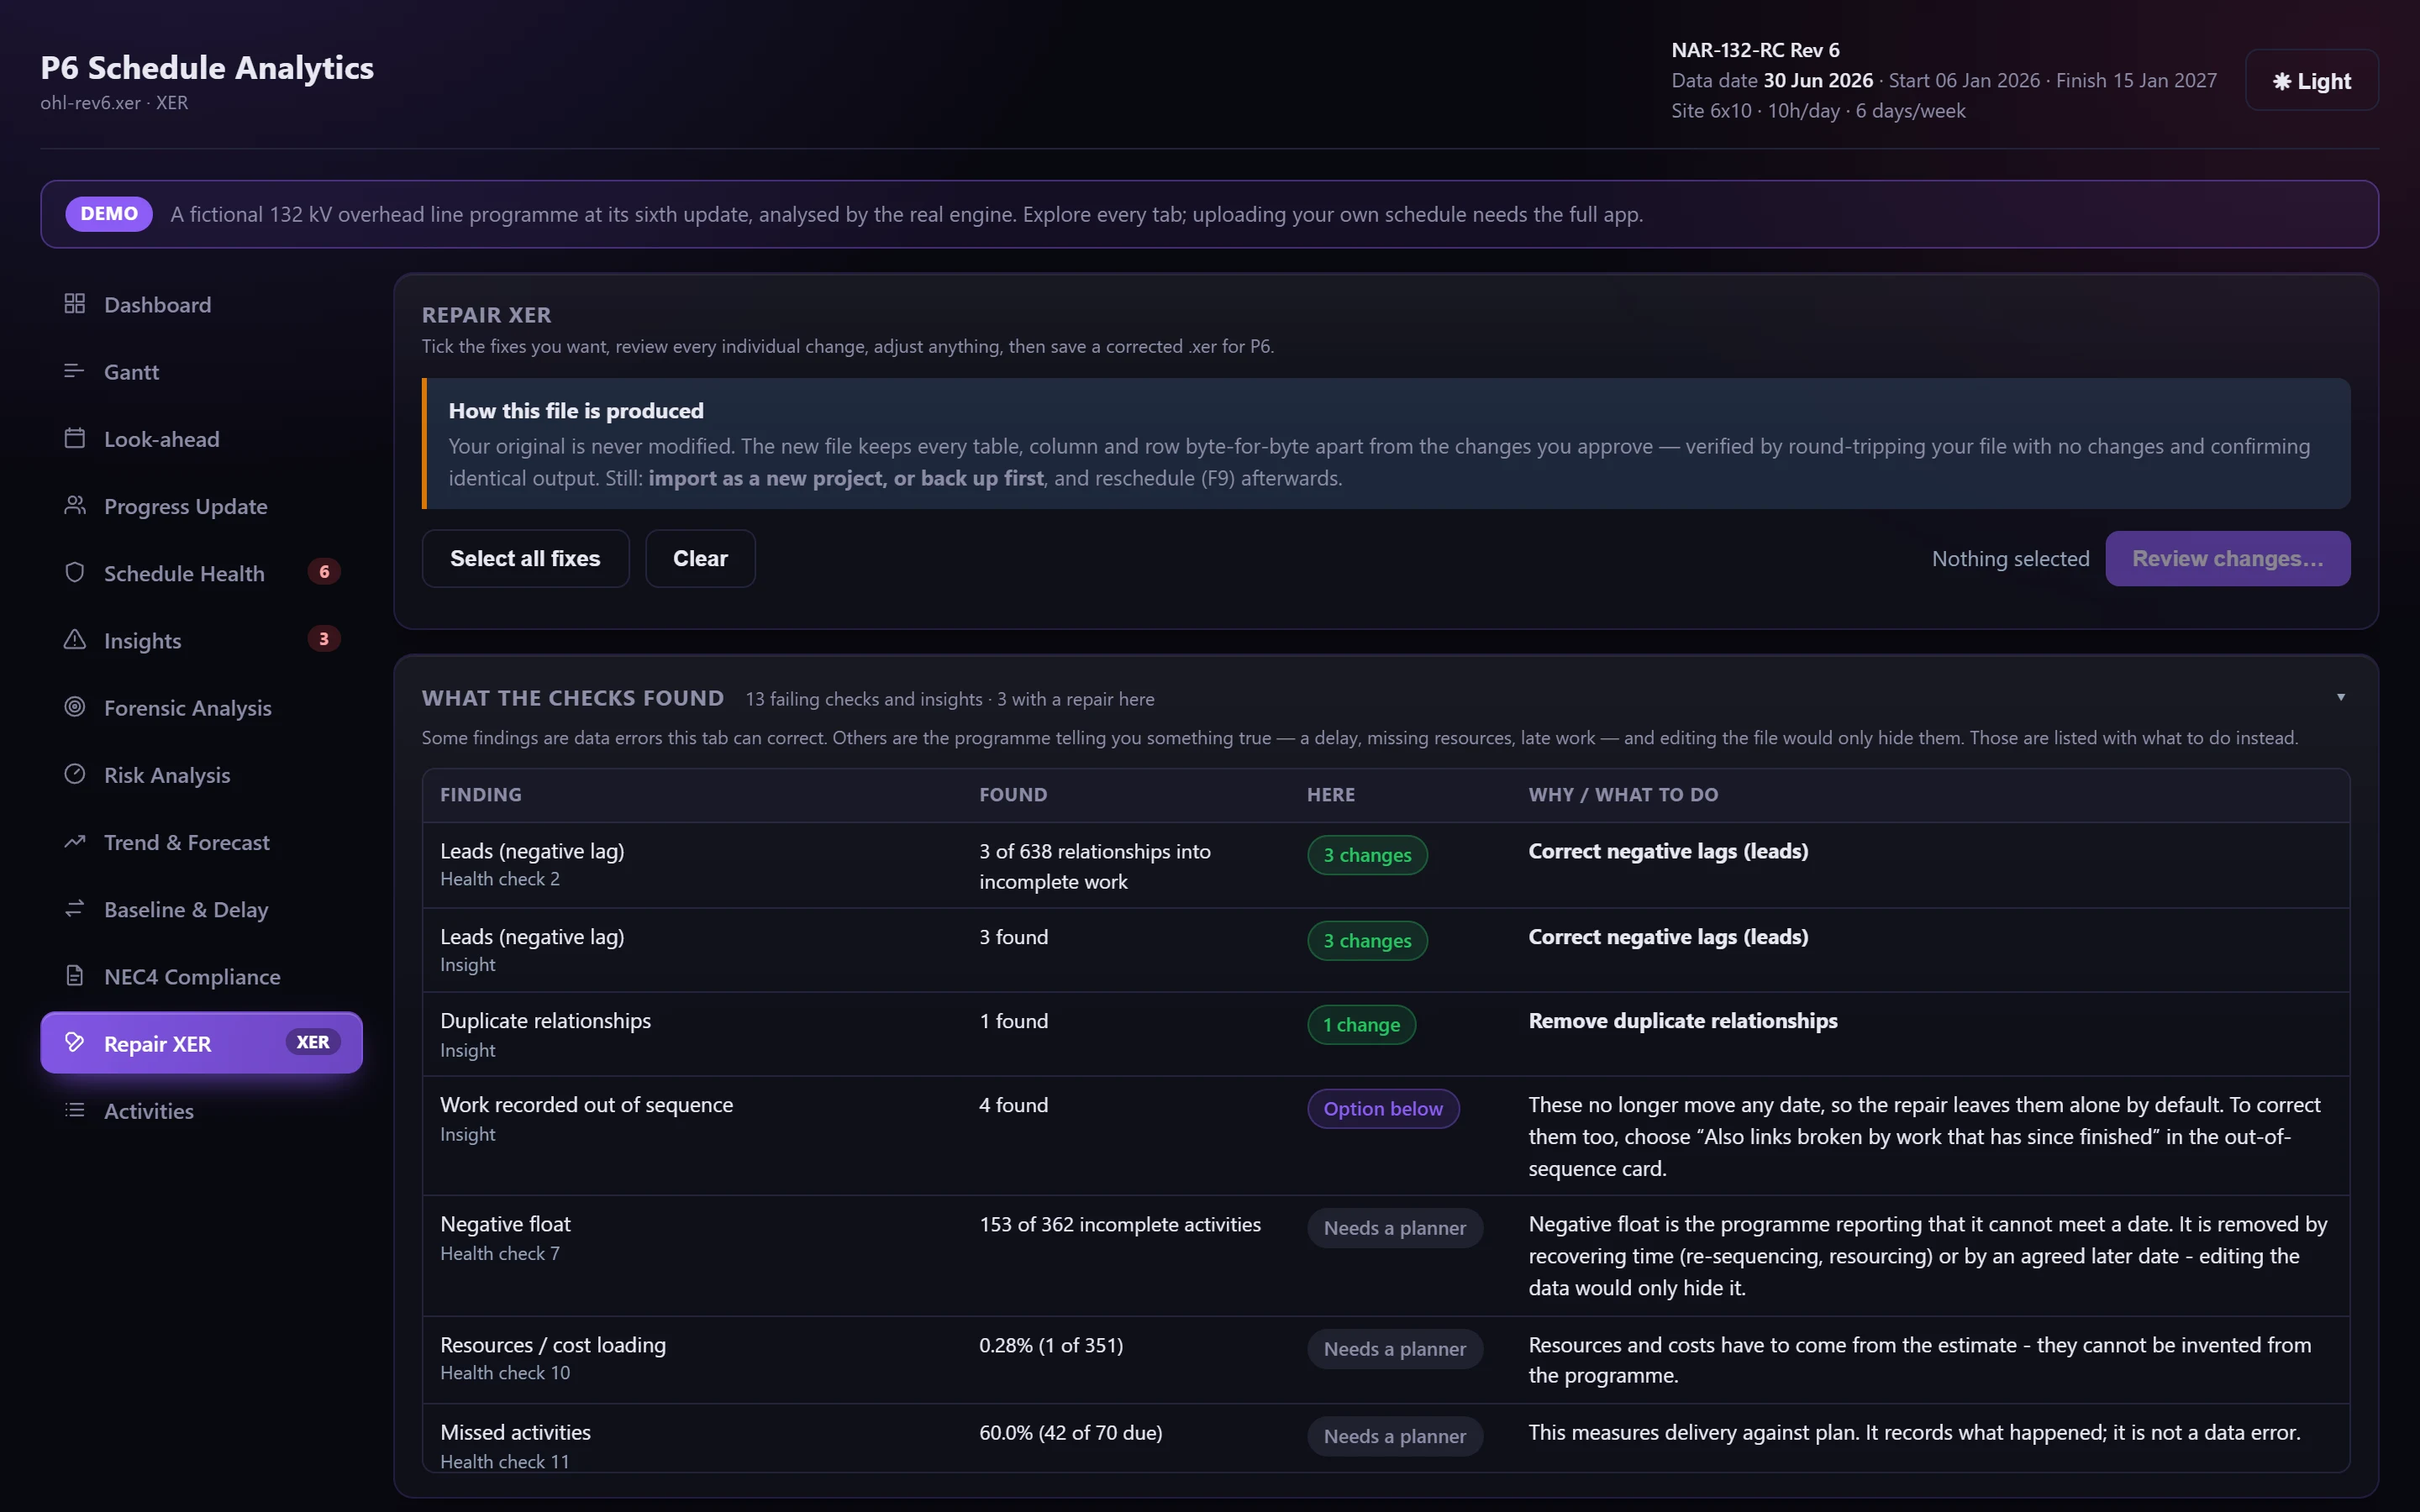Click Negative float finding
Viewport: 2420px width, 1512px height.
click(x=505, y=1224)
